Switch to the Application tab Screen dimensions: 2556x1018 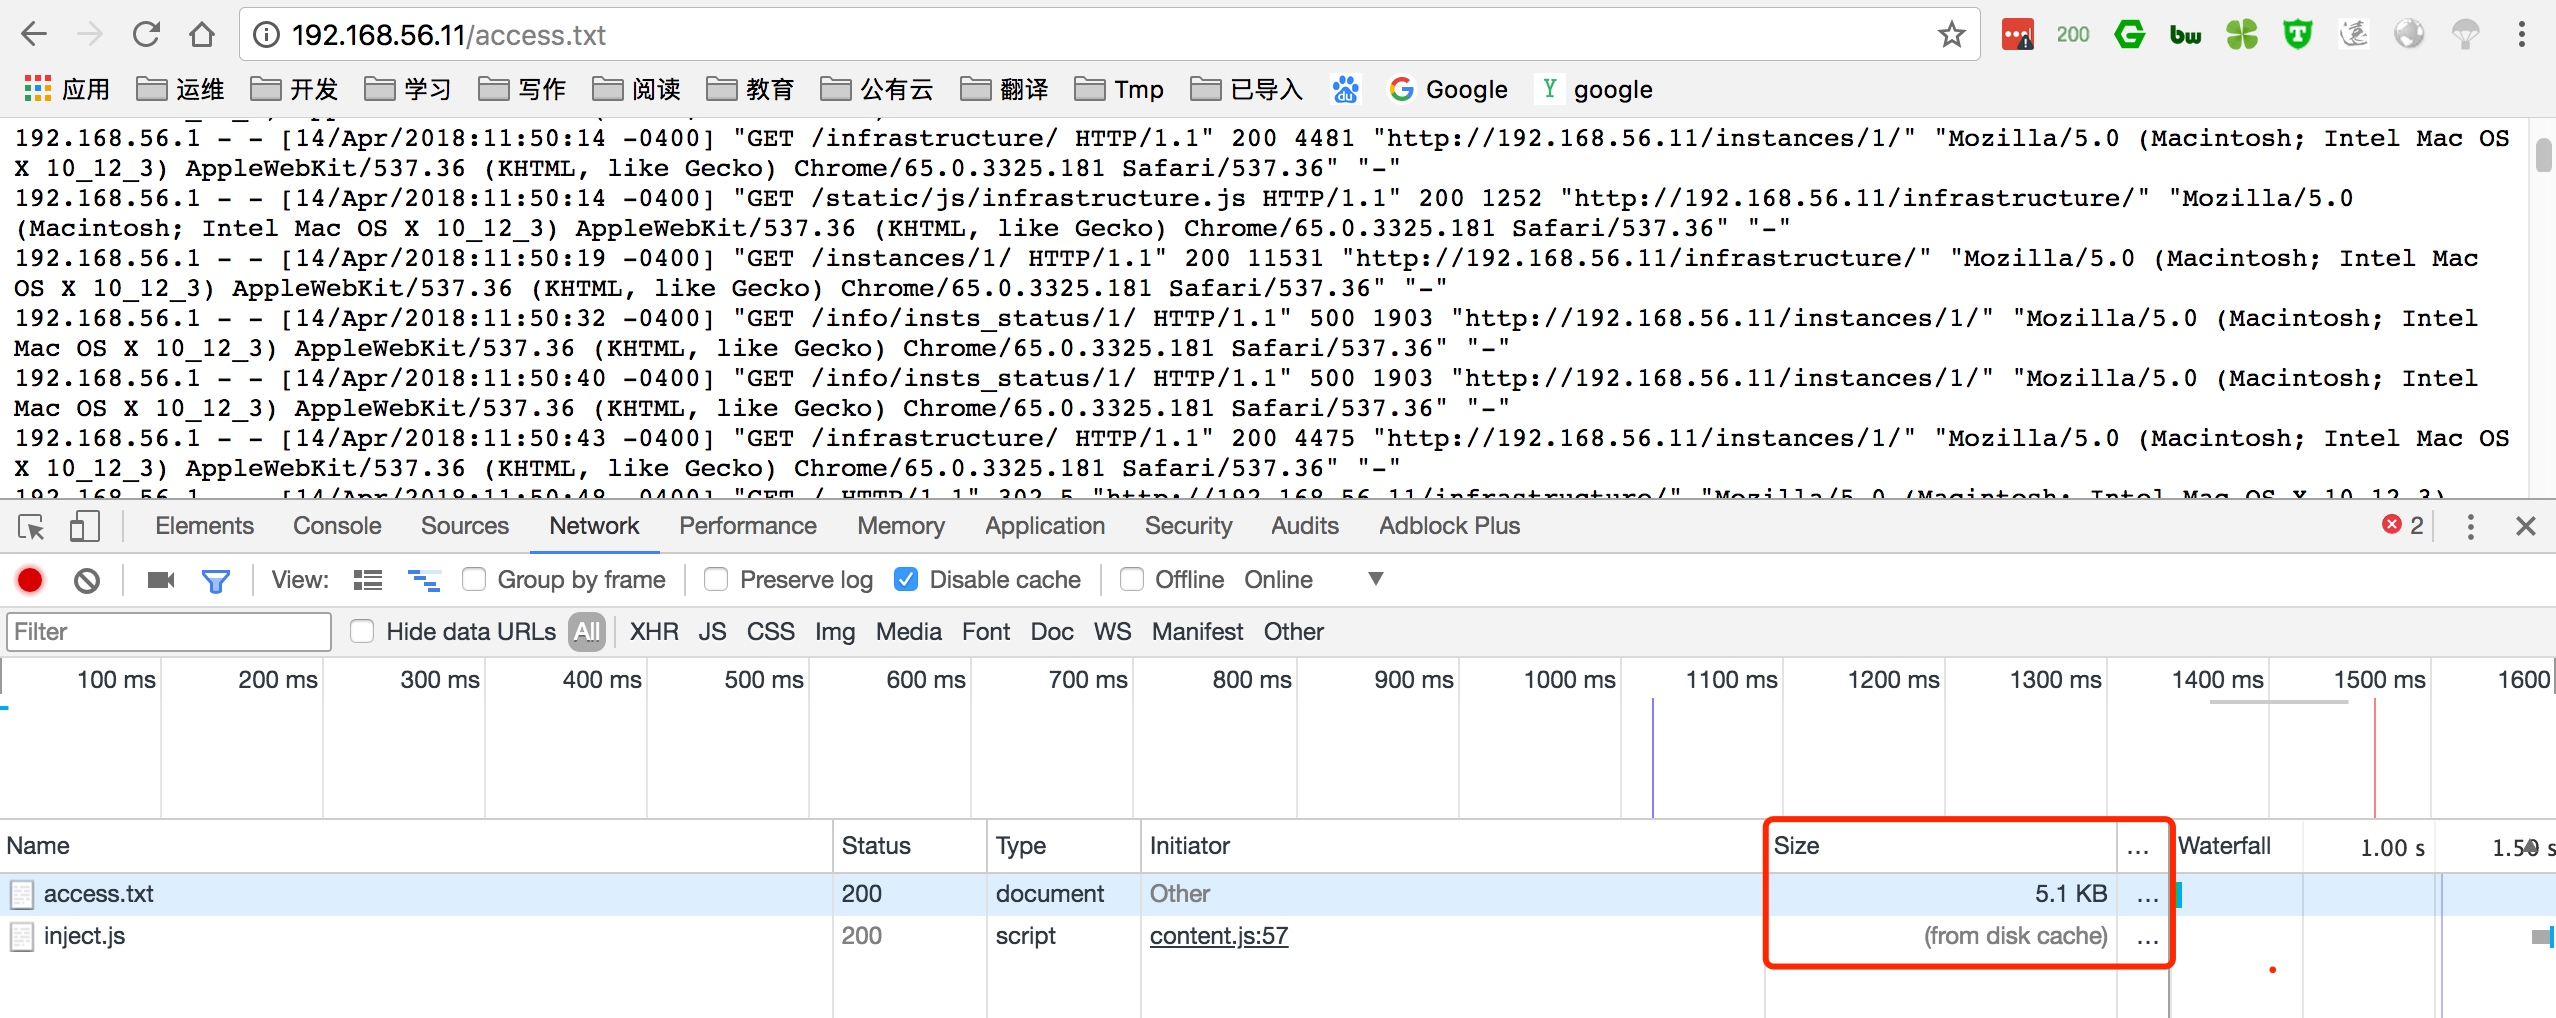pos(1045,526)
